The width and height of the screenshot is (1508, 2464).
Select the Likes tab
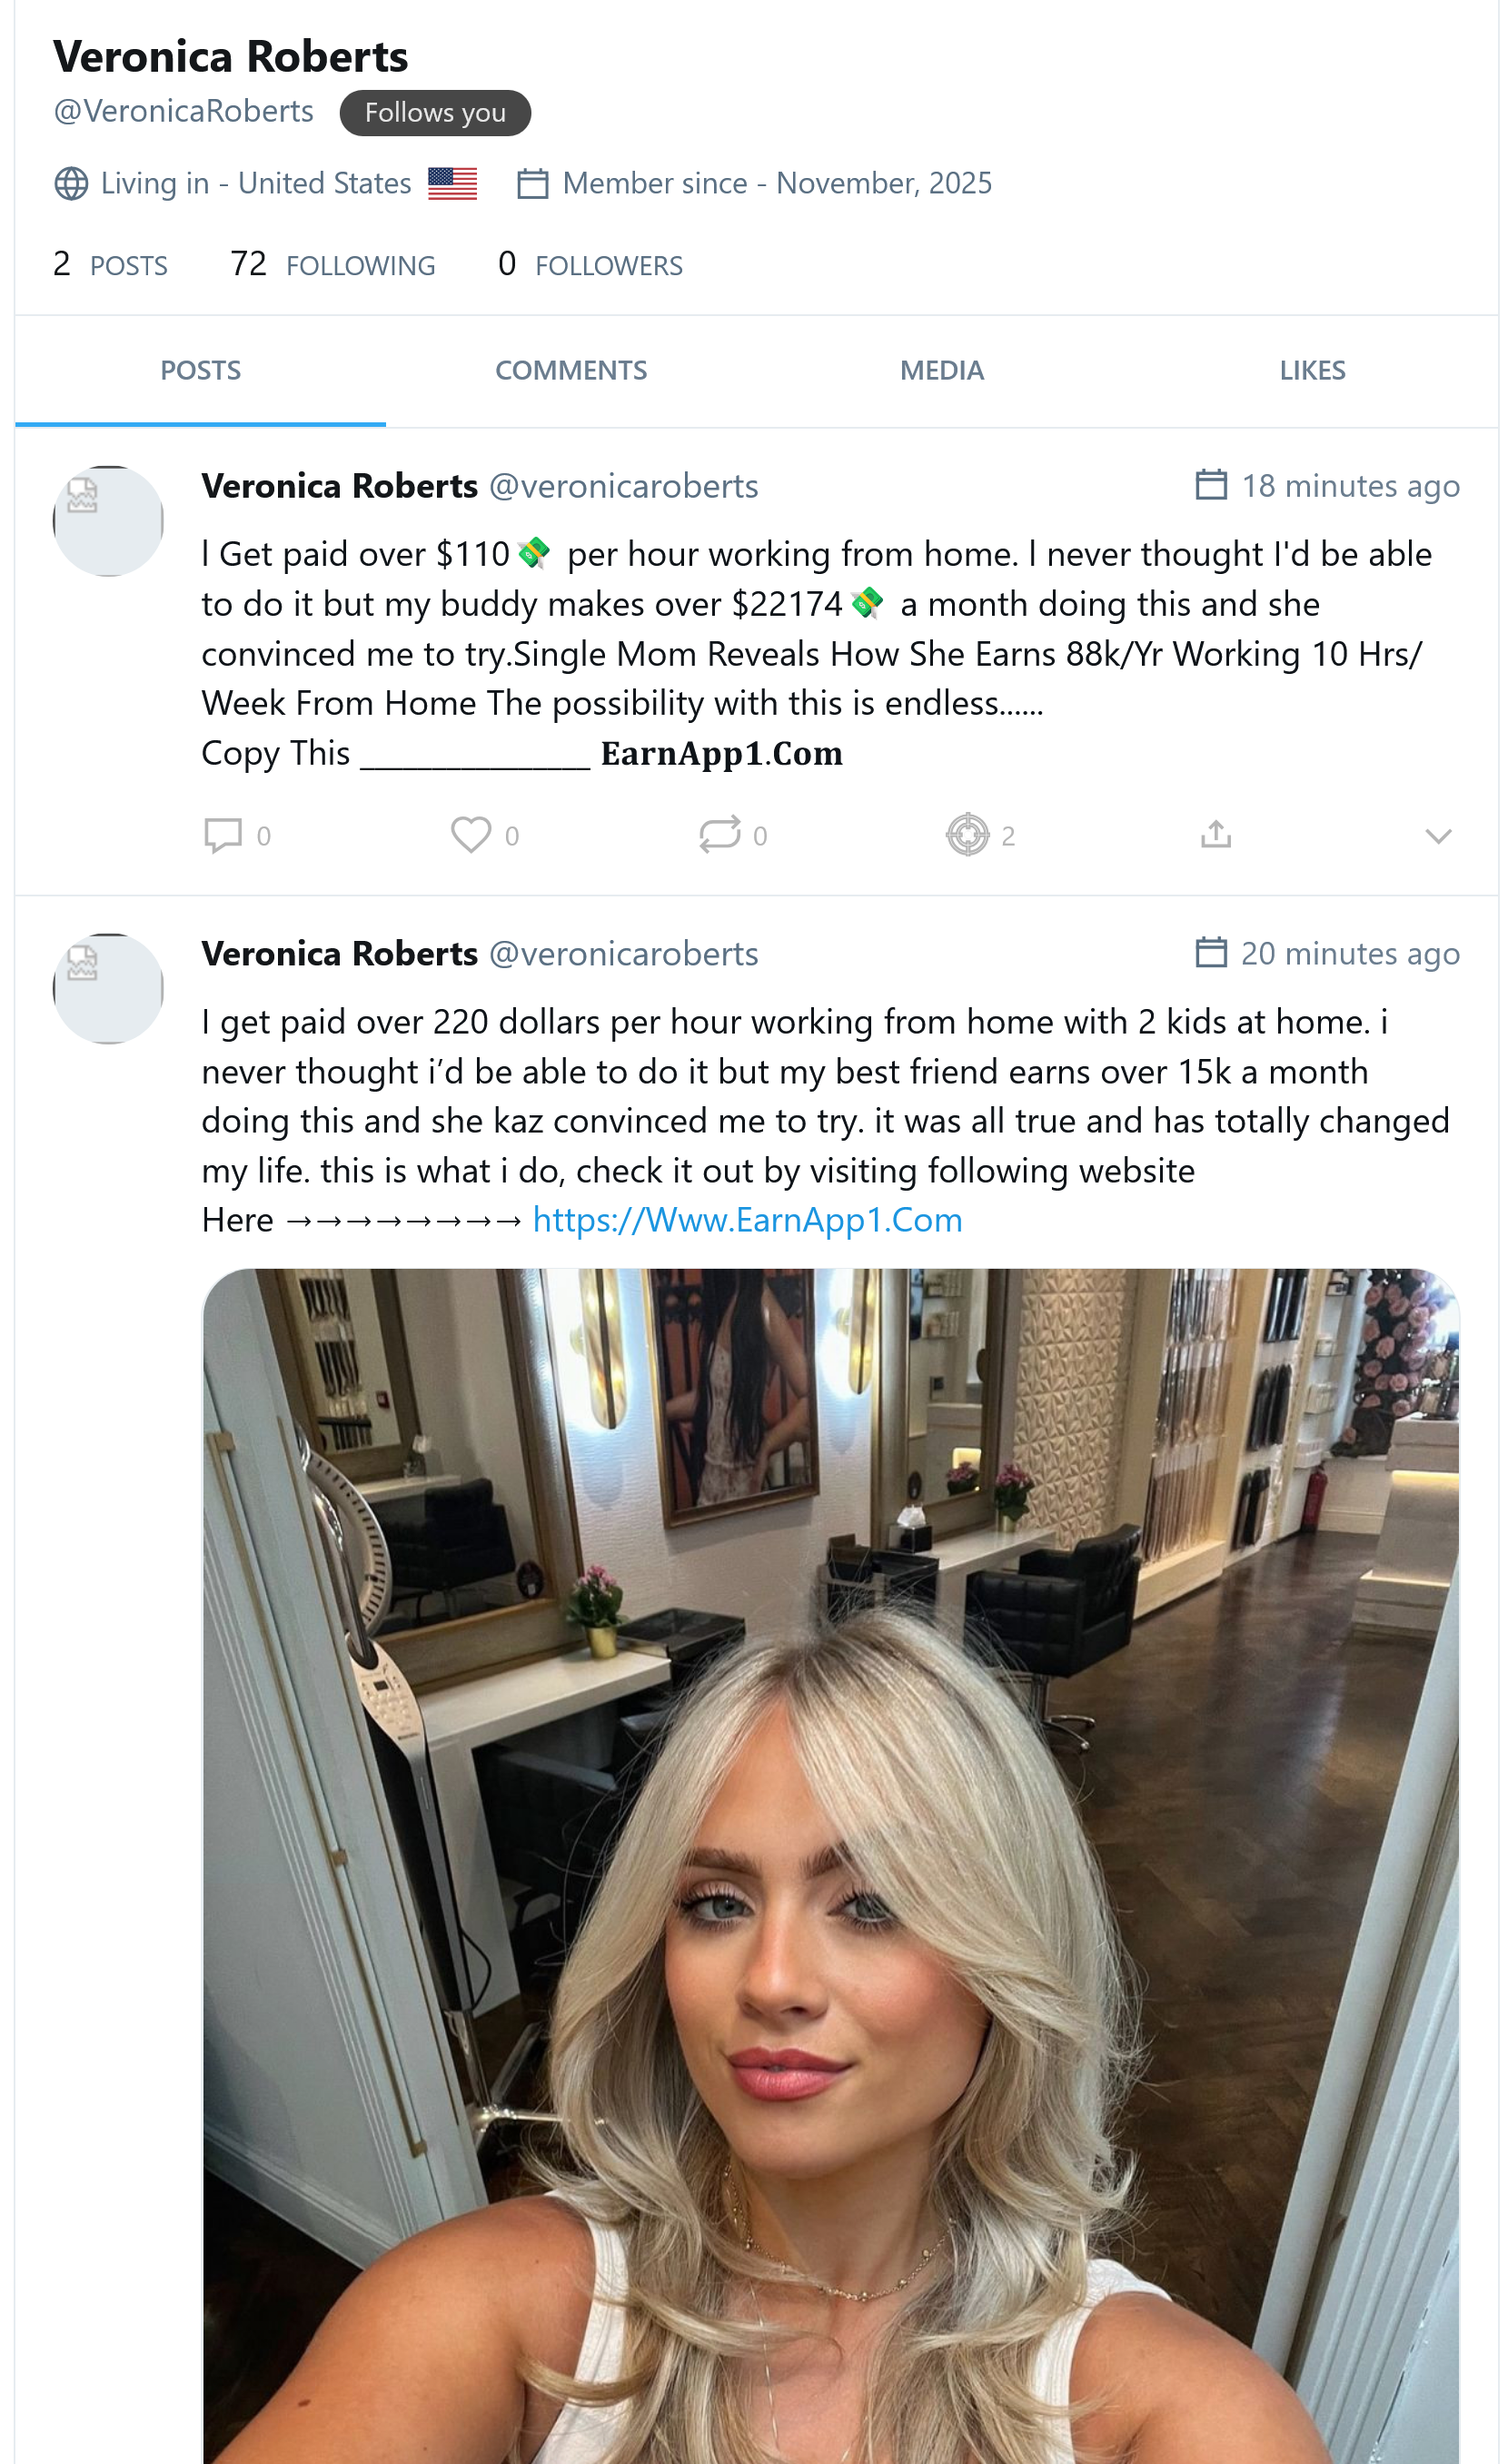(x=1312, y=371)
